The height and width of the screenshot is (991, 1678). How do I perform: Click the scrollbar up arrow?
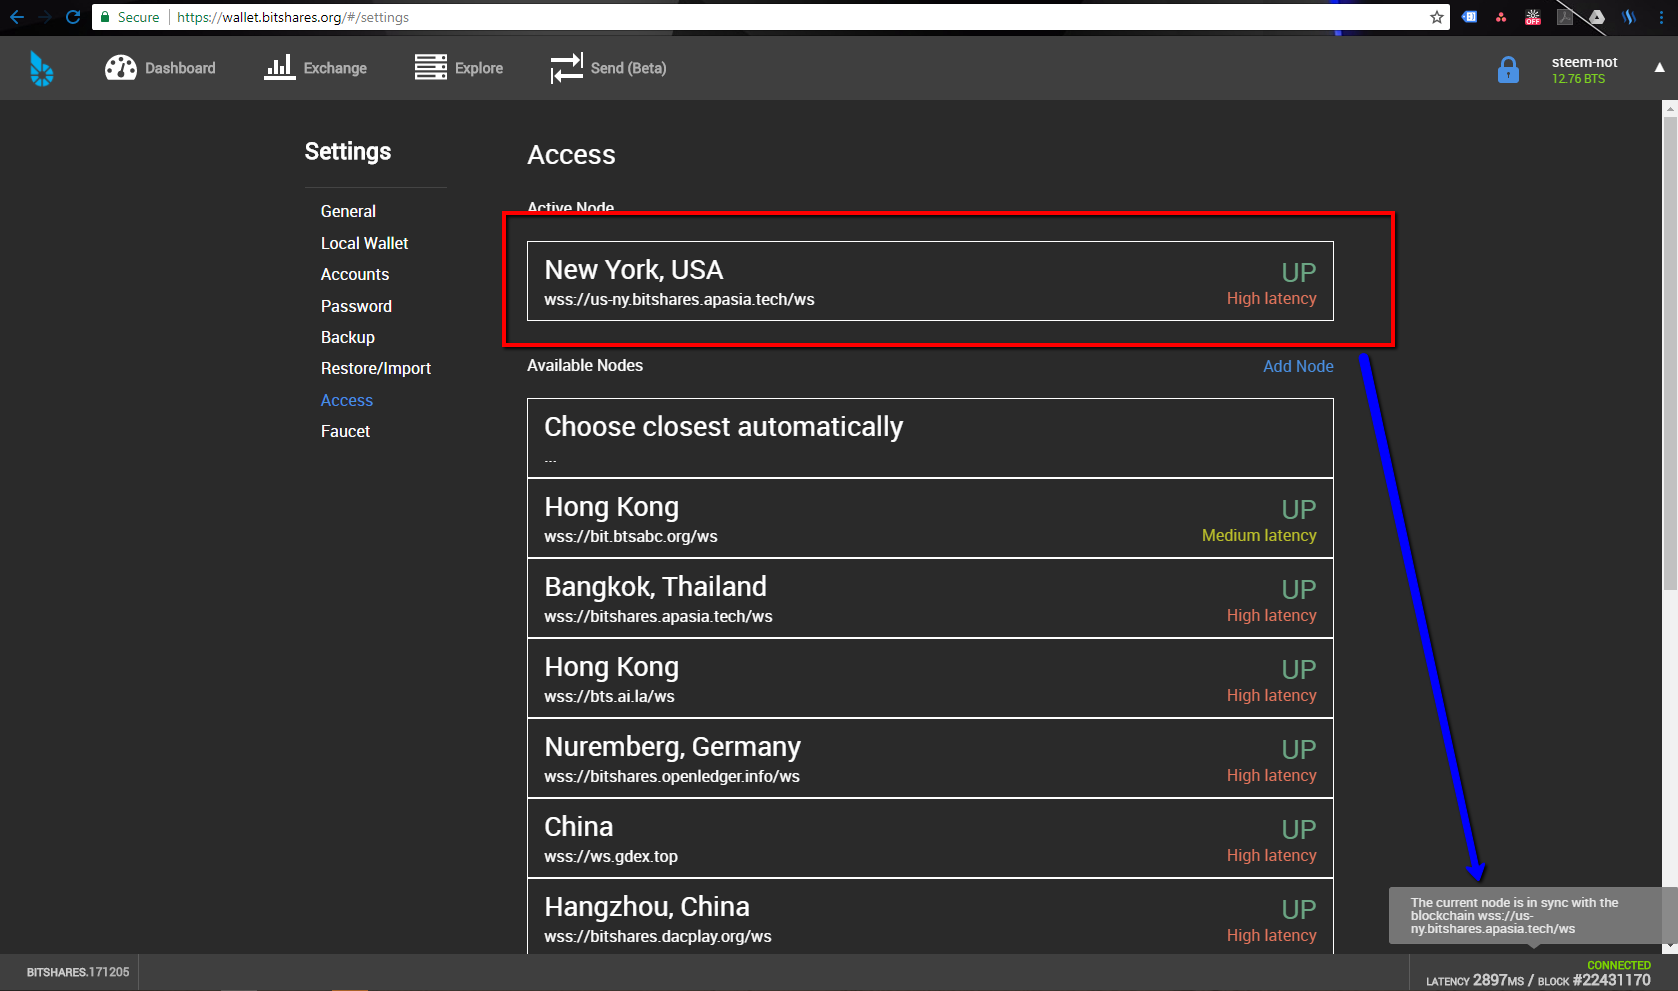click(1669, 107)
